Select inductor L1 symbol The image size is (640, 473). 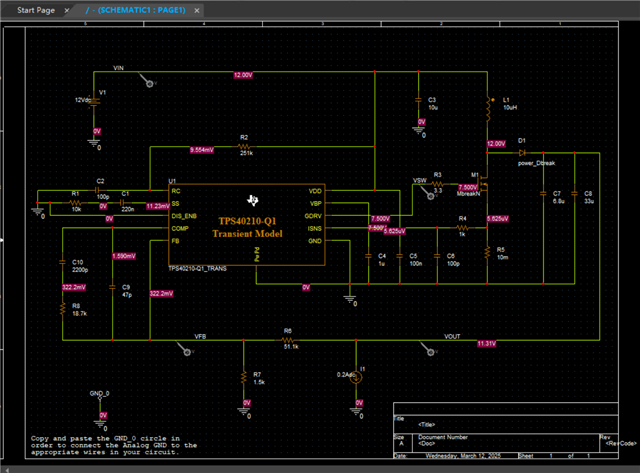(488, 109)
